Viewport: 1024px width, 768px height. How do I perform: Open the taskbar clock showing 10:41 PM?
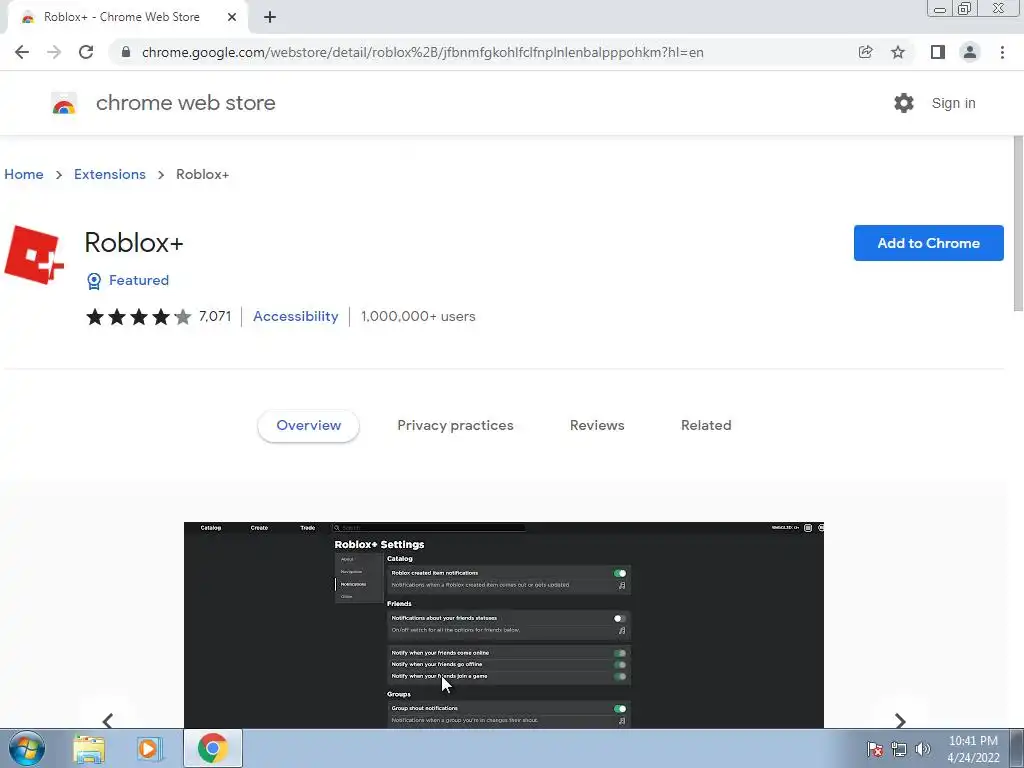pyautogui.click(x=973, y=749)
